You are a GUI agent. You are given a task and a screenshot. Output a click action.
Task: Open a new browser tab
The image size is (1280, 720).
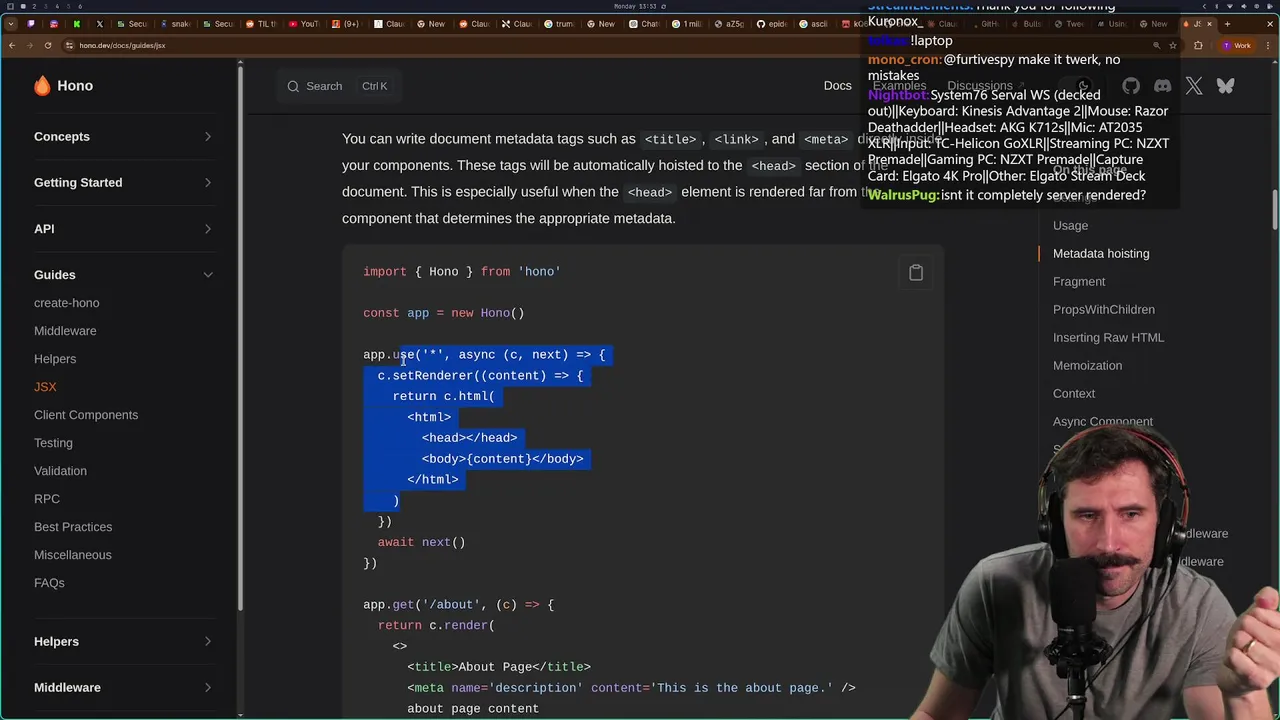1227,24
